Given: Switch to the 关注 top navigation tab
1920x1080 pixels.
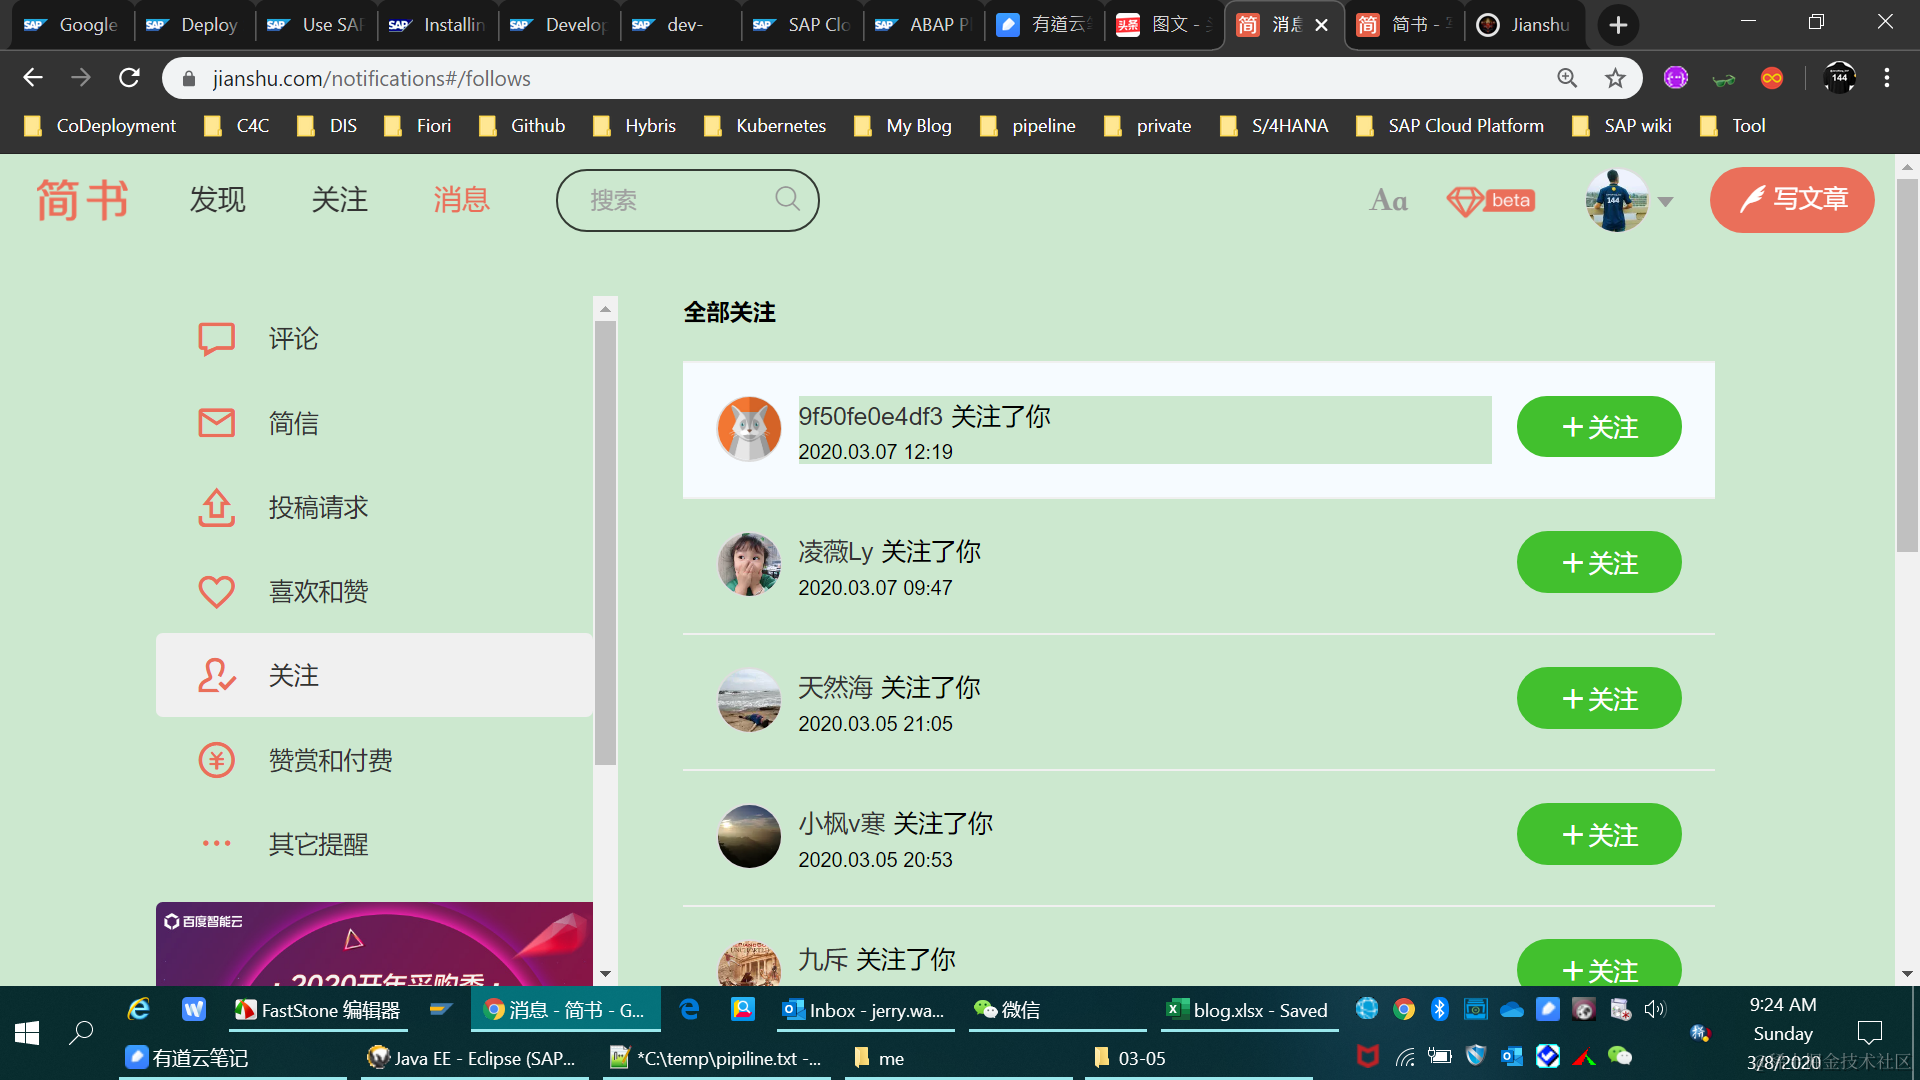Looking at the screenshot, I should [339, 200].
